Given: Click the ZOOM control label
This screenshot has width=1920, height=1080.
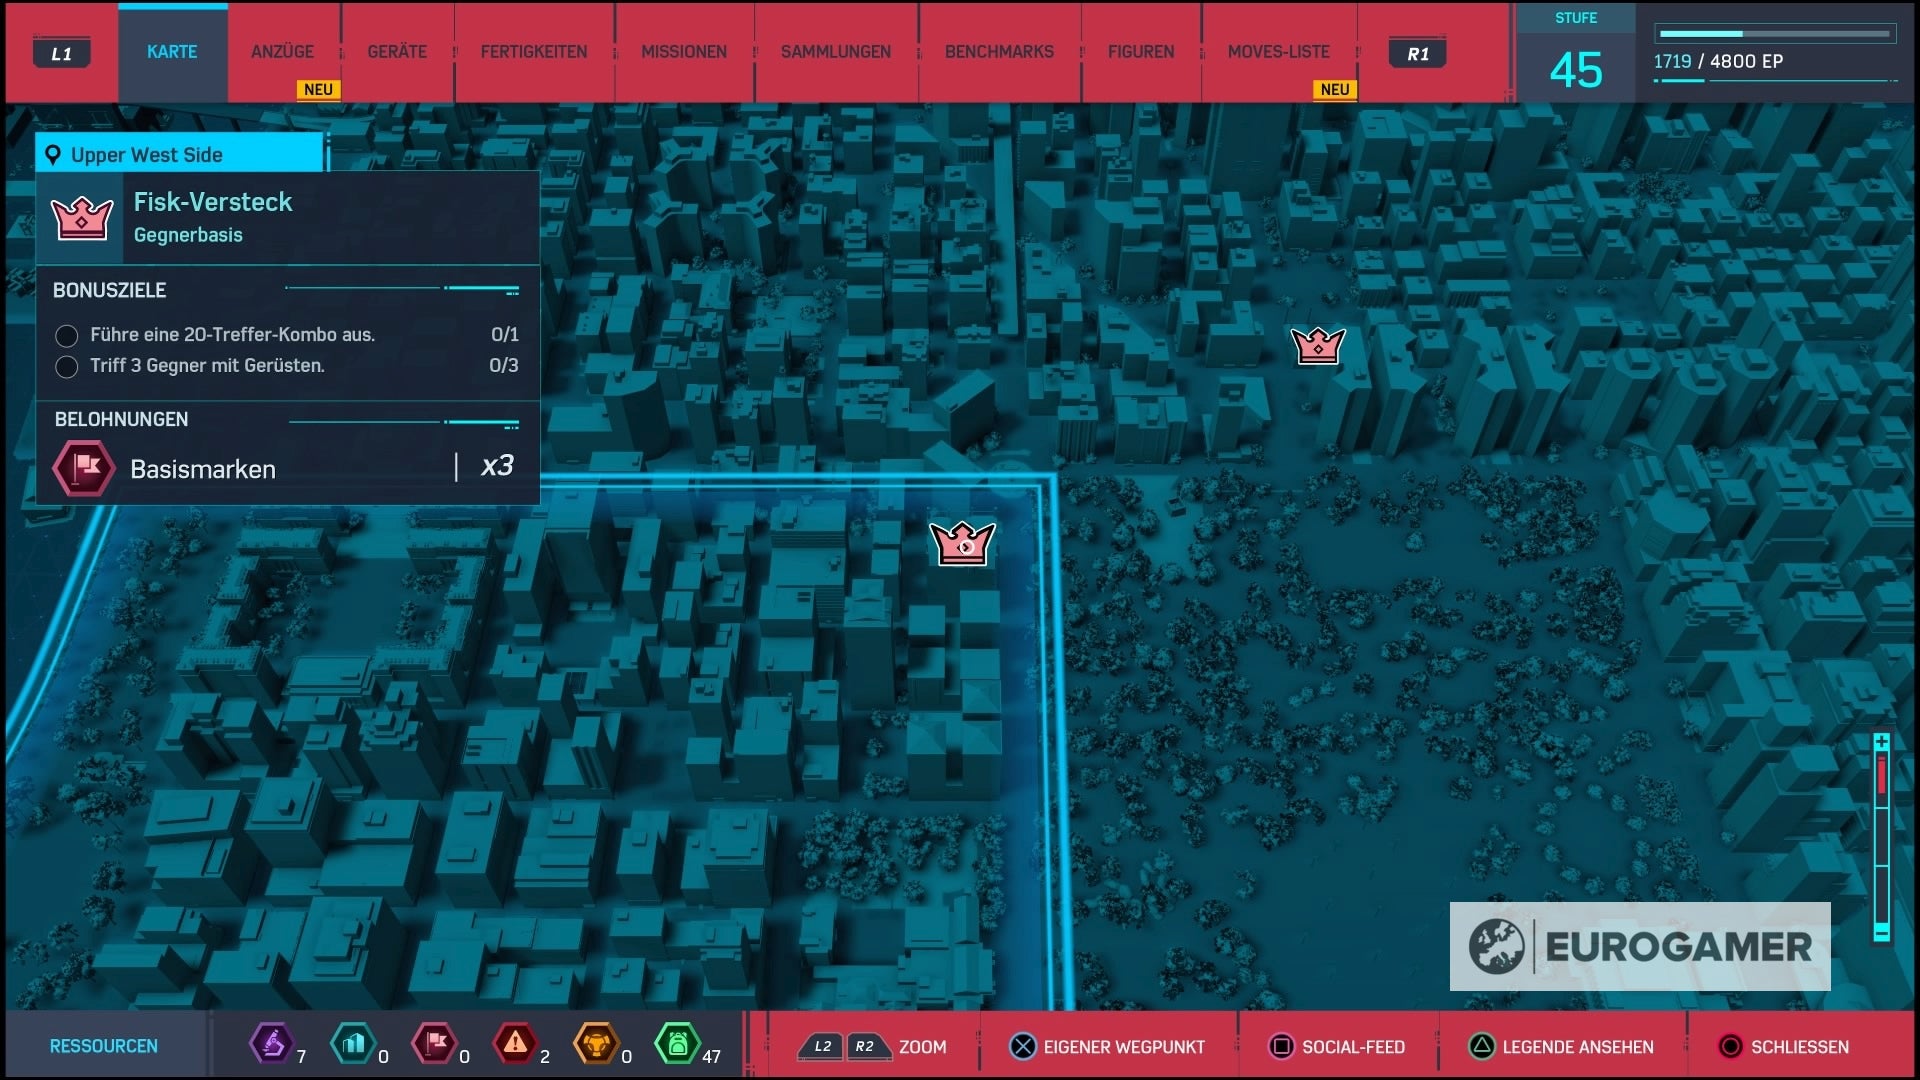Looking at the screenshot, I should click(922, 1047).
